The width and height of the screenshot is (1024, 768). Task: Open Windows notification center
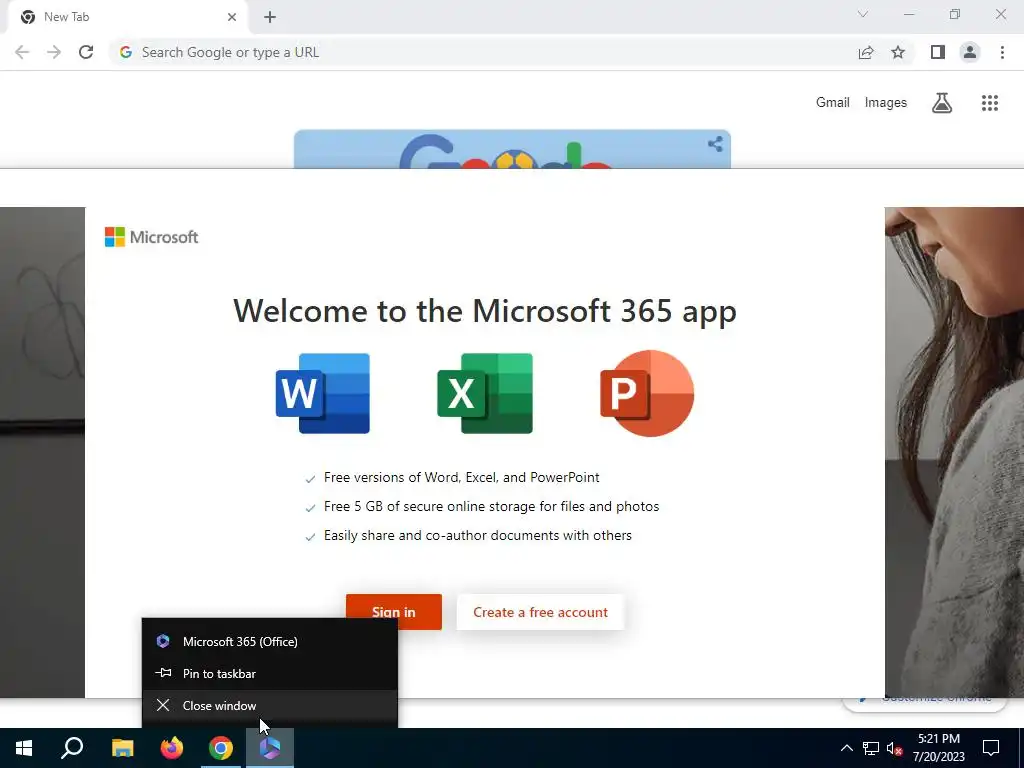pos(991,748)
